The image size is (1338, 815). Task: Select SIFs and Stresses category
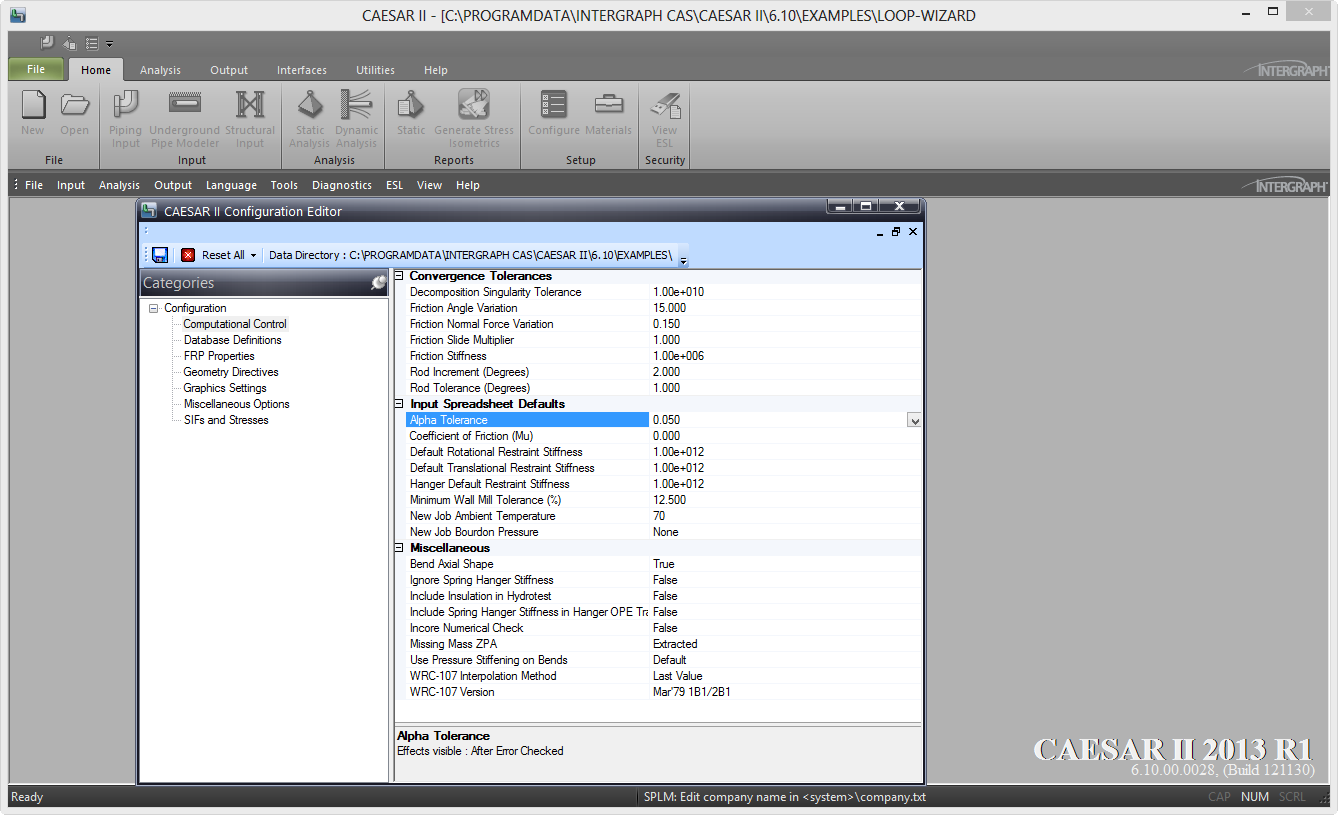click(226, 420)
